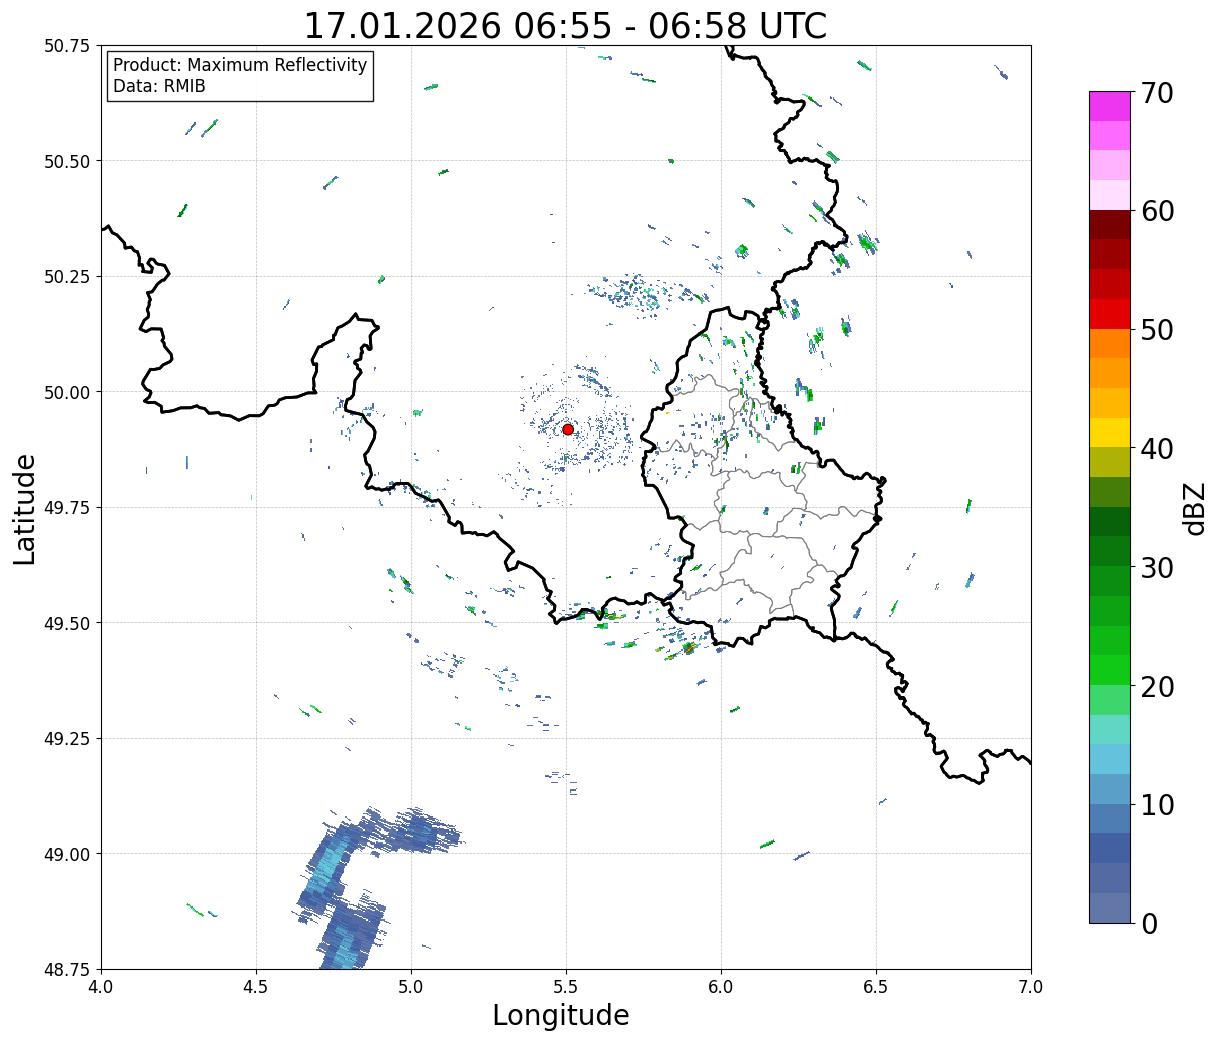Click the dark maroon colorbar segment below 60

tap(1110, 225)
